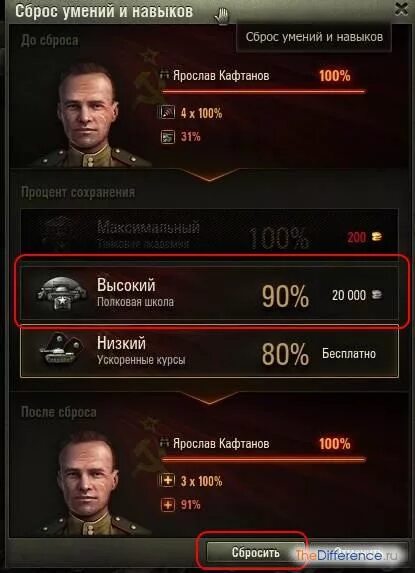415x573 pixels.
Task: Click the skill icon next to 31%
Action: pyautogui.click(x=168, y=137)
